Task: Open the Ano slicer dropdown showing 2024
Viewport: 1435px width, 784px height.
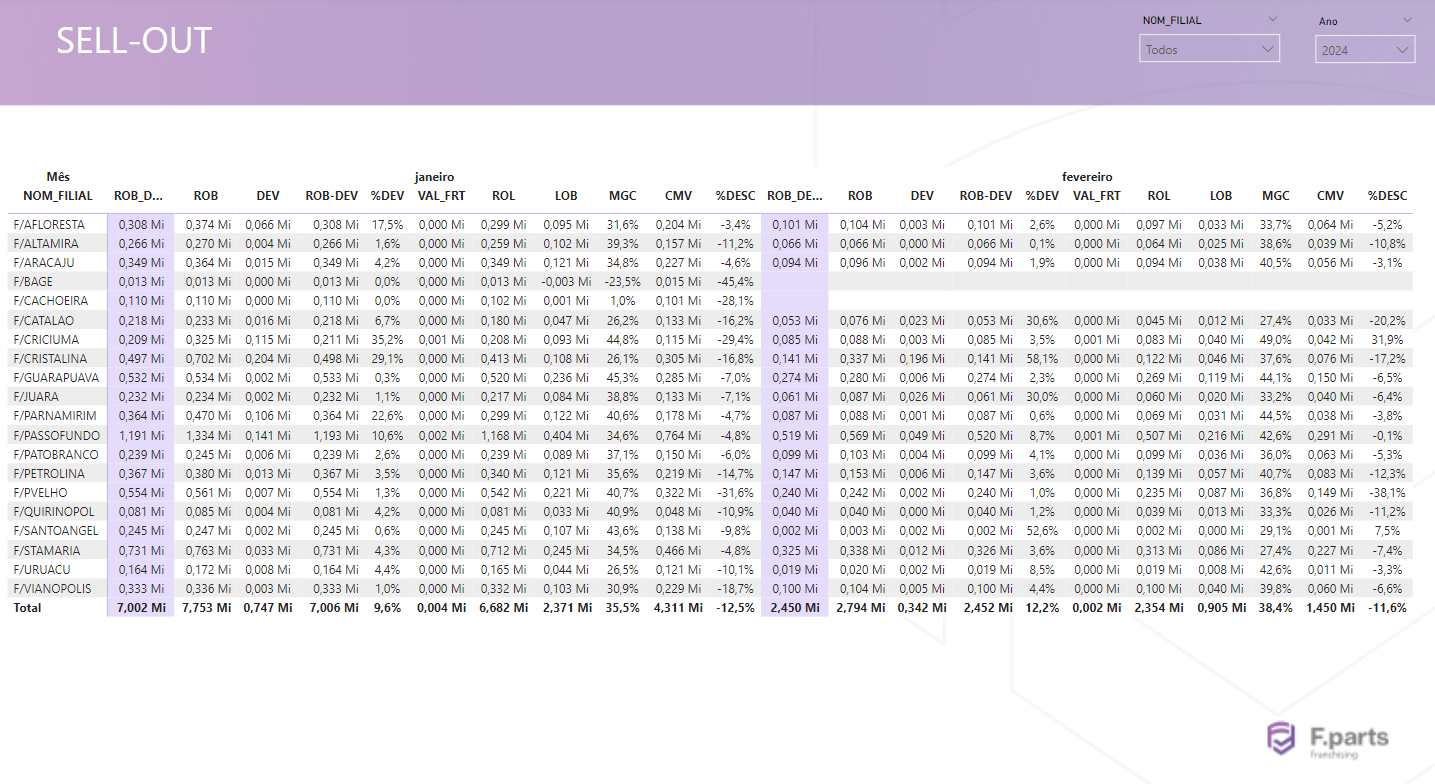Action: 1365,49
